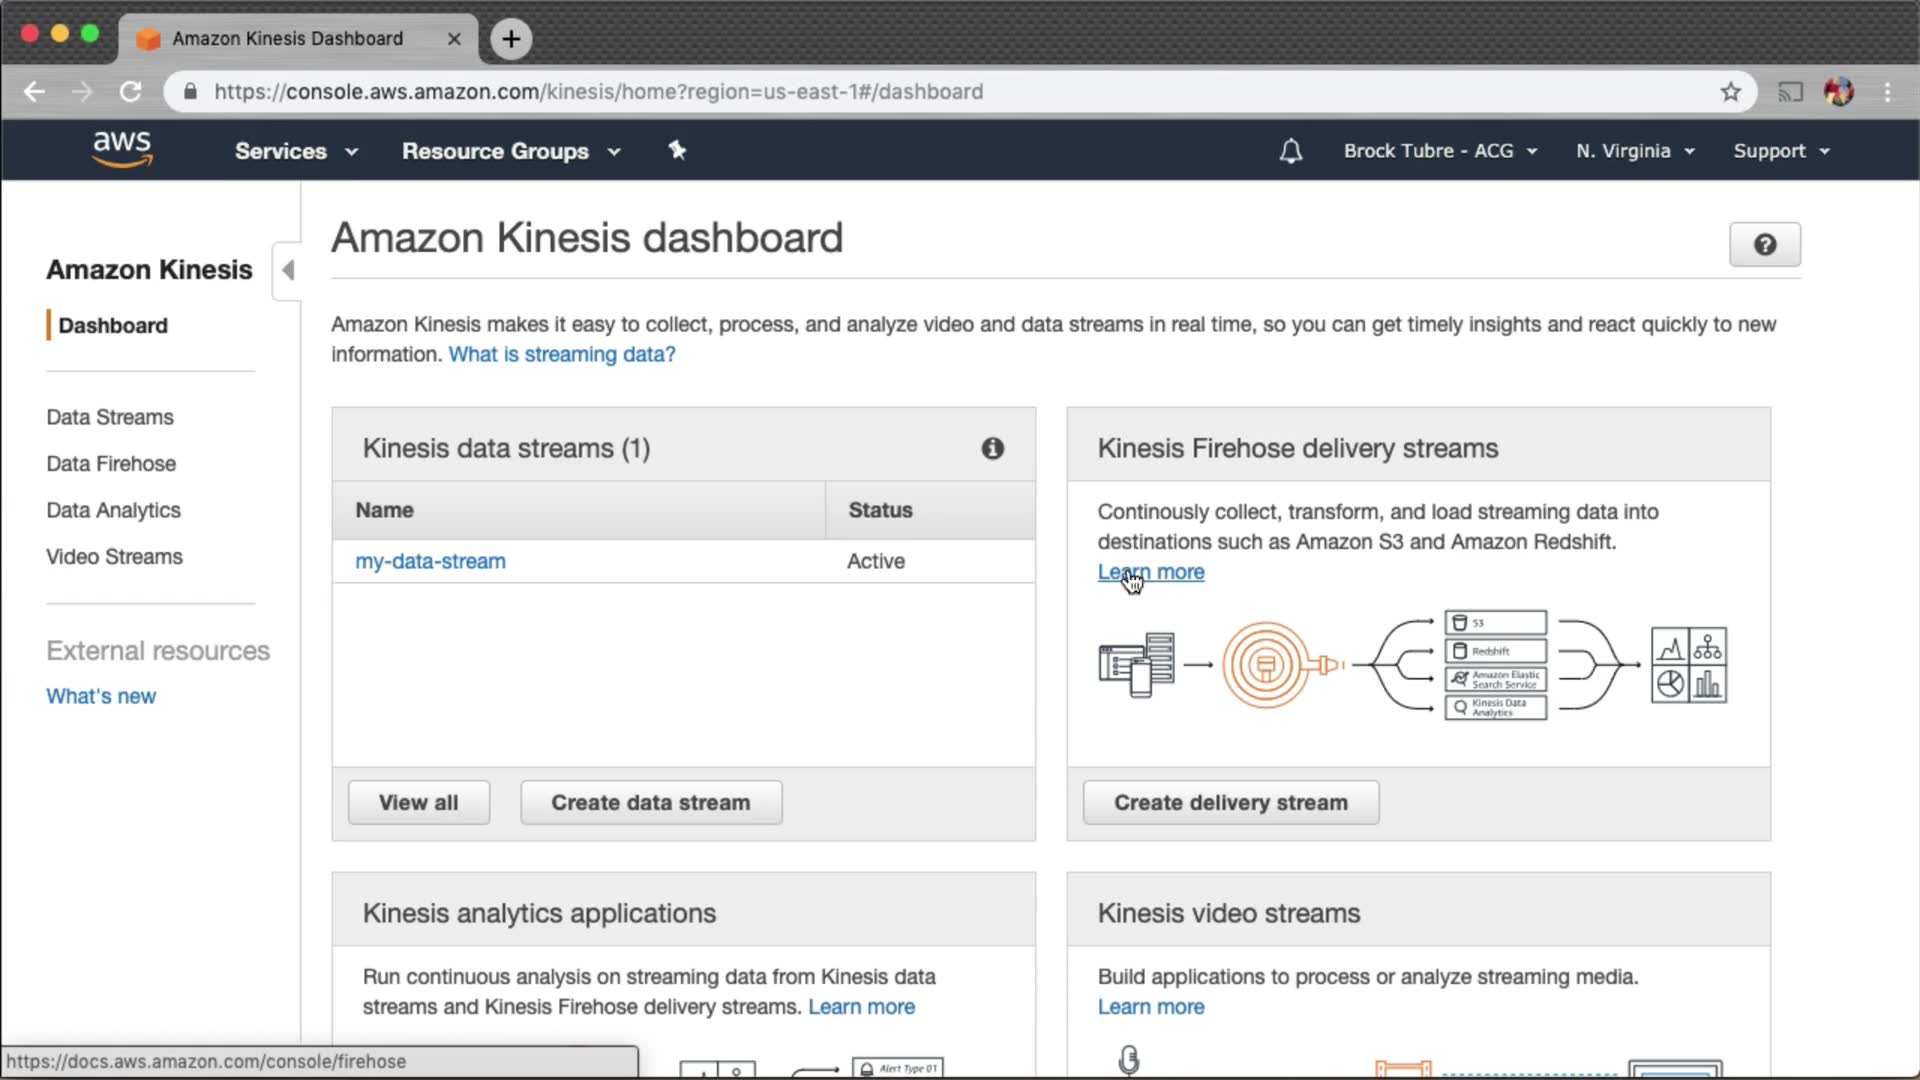This screenshot has width=1920, height=1080.
Task: Click the pin shortcuts icon in navbar
Action: pyautogui.click(x=677, y=150)
